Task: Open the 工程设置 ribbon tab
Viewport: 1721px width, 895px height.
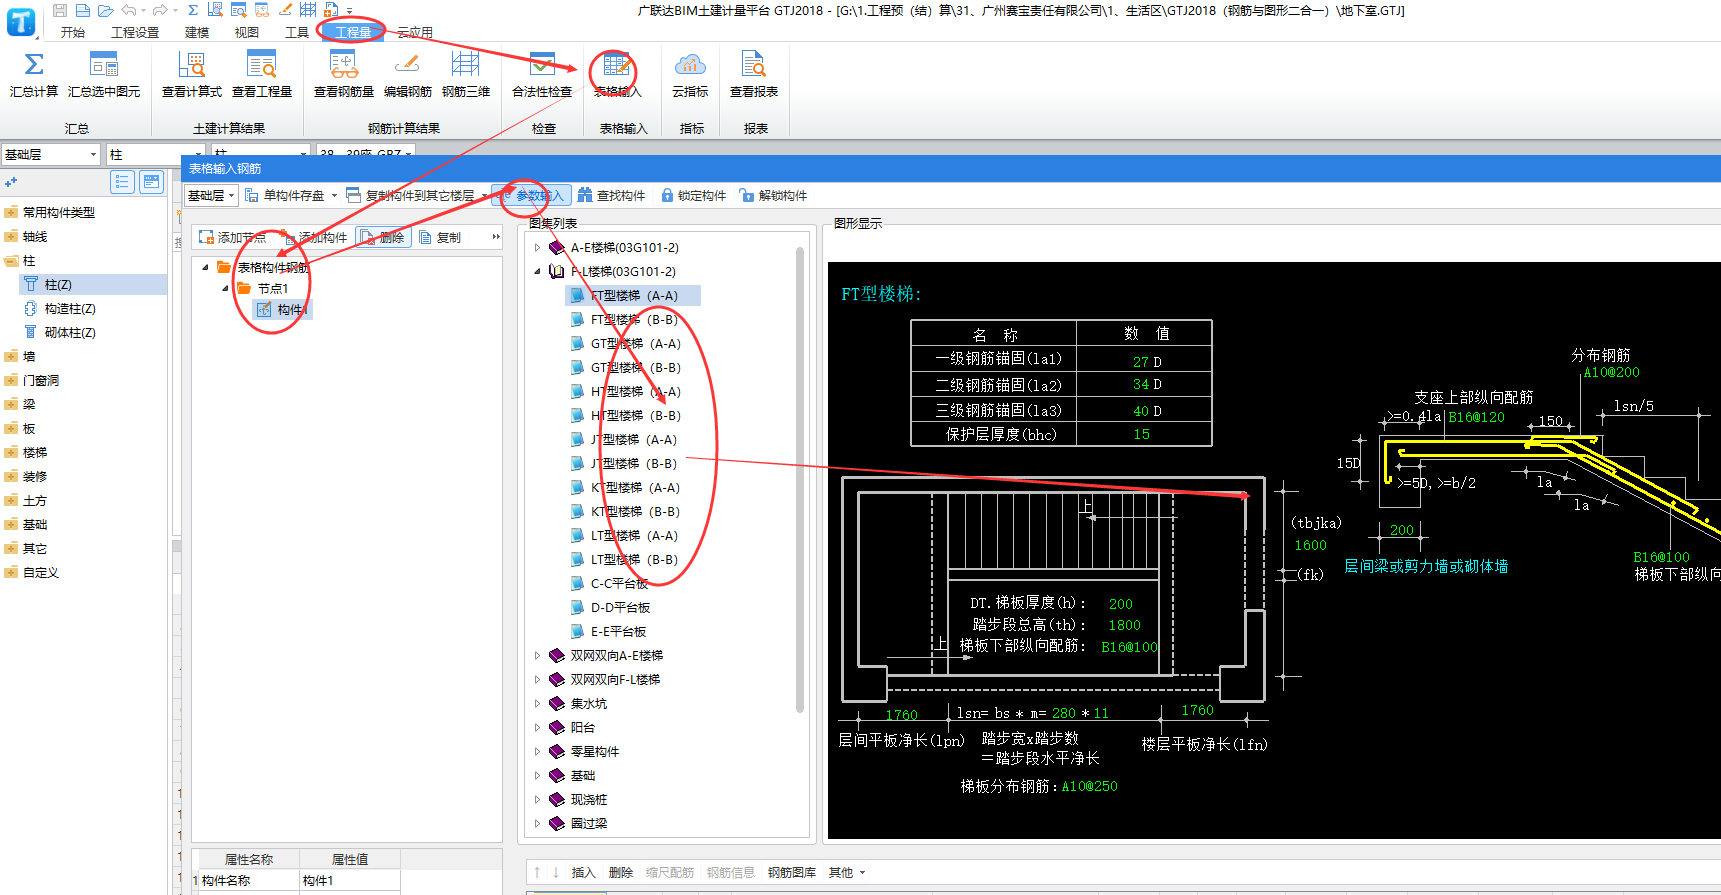Action: pyautogui.click(x=135, y=32)
